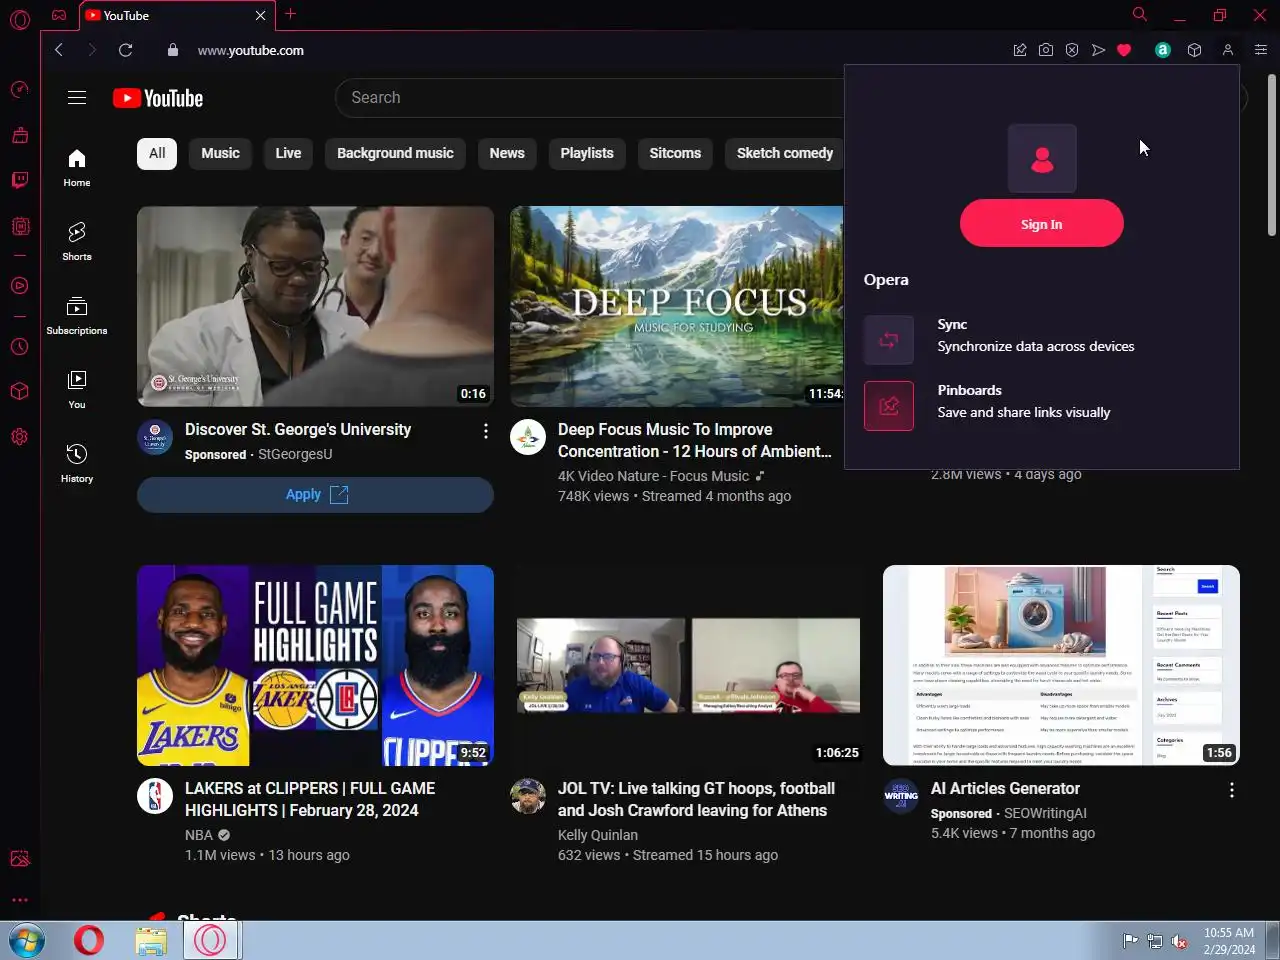Click the send arrow icon
This screenshot has height=960, width=1280.
[x=1098, y=50]
